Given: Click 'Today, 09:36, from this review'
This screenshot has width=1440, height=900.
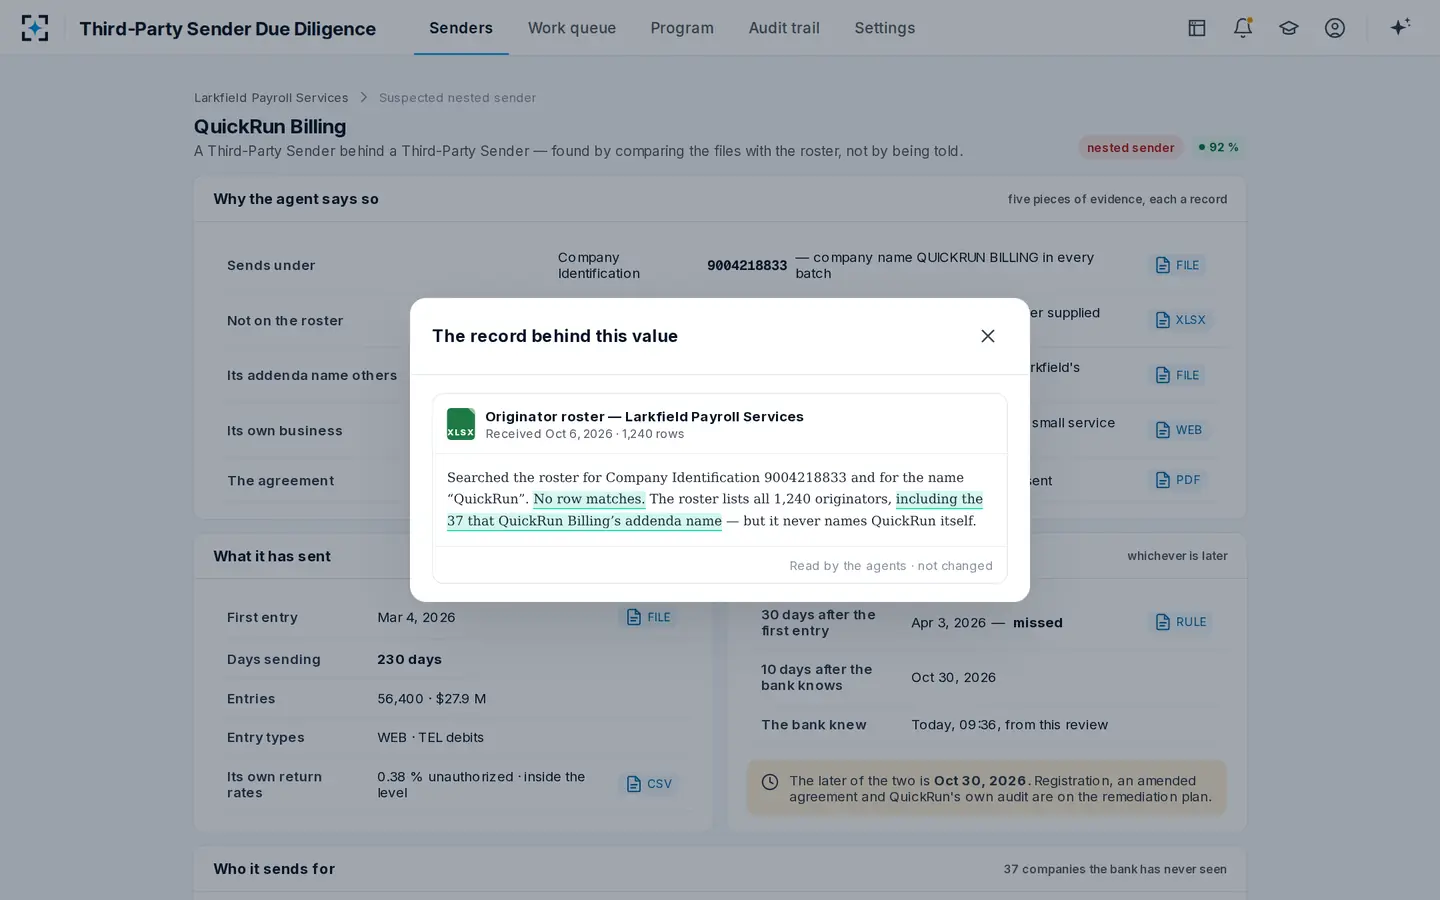Looking at the screenshot, I should point(1009,725).
